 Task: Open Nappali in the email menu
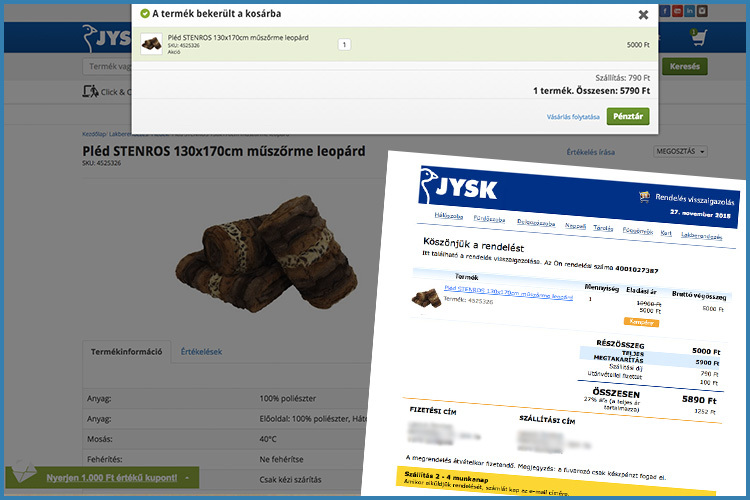point(575,226)
